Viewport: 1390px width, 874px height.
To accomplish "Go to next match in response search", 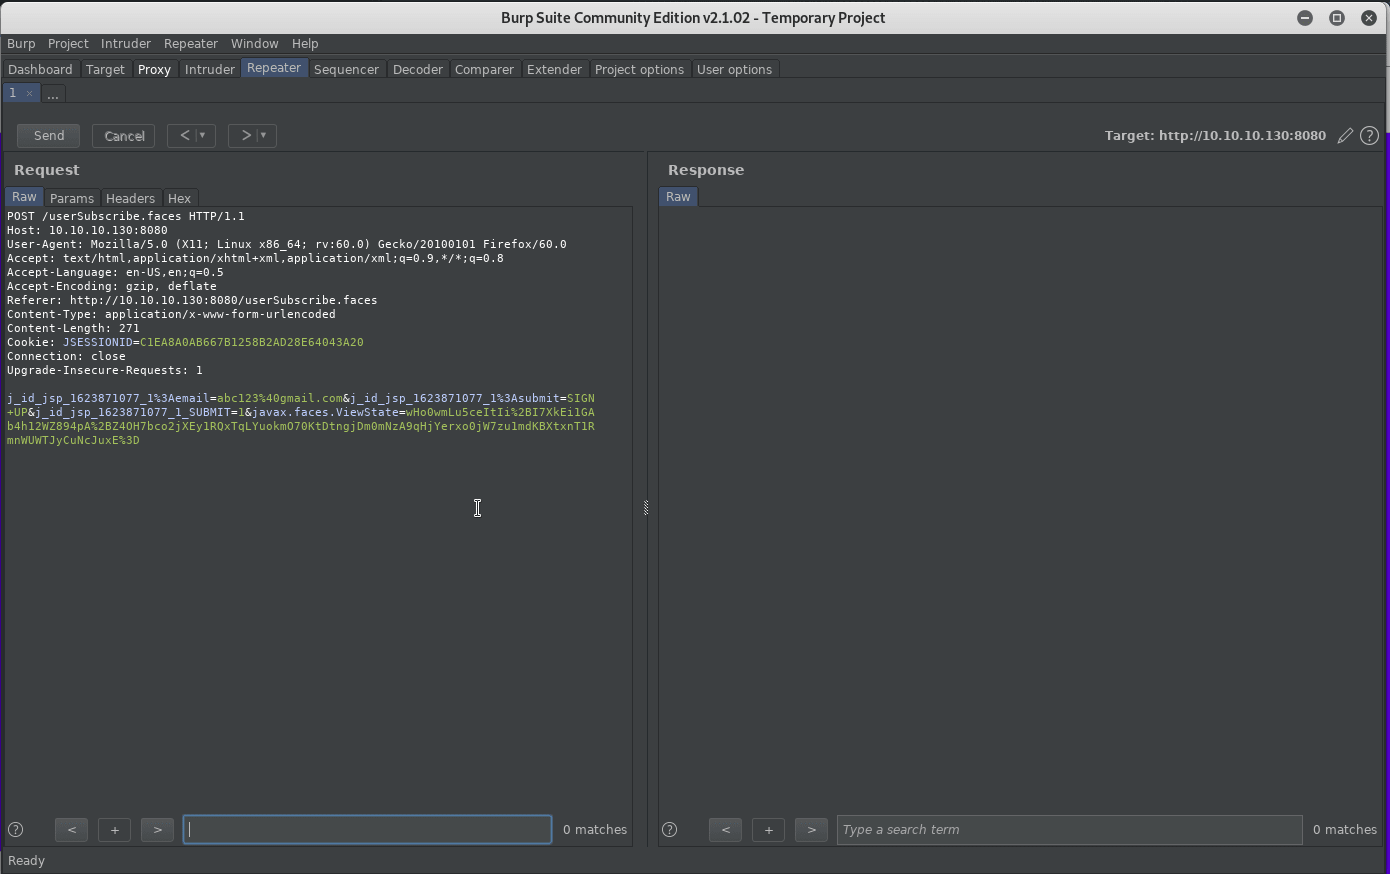I will tap(811, 829).
